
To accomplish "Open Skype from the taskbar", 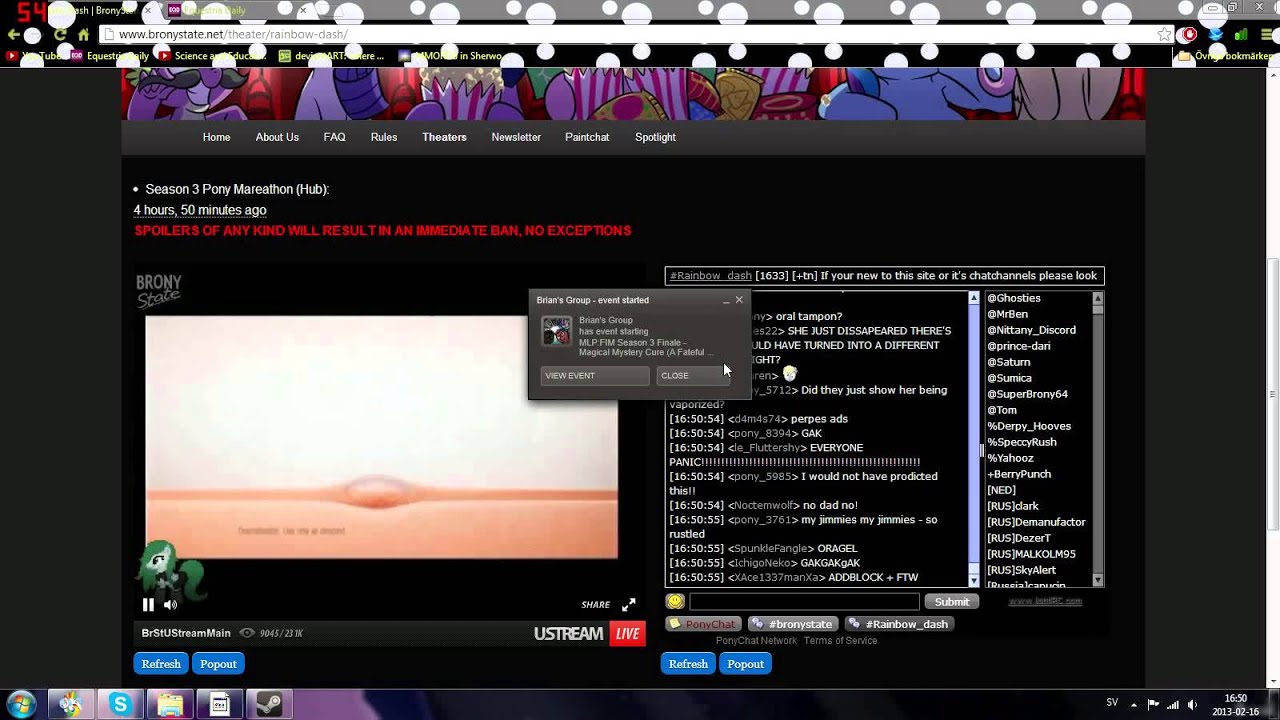I will 120,704.
